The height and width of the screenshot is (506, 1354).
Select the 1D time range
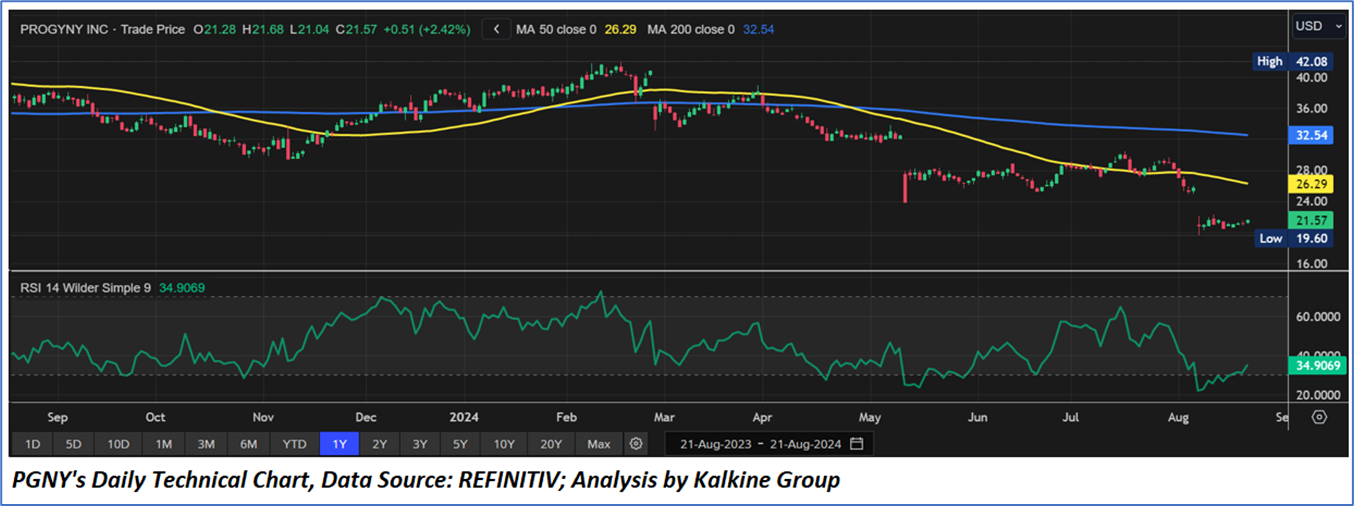32,443
